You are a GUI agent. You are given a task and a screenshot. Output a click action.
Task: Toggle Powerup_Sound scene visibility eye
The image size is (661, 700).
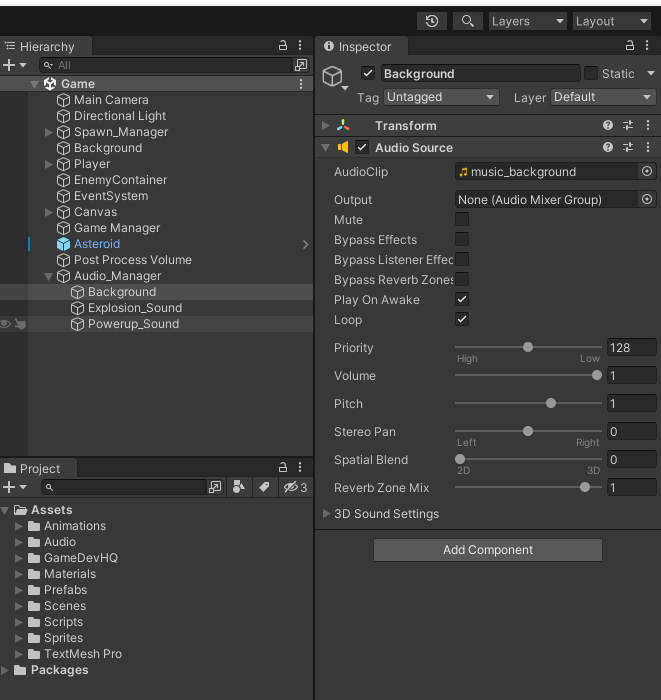(x=5, y=324)
